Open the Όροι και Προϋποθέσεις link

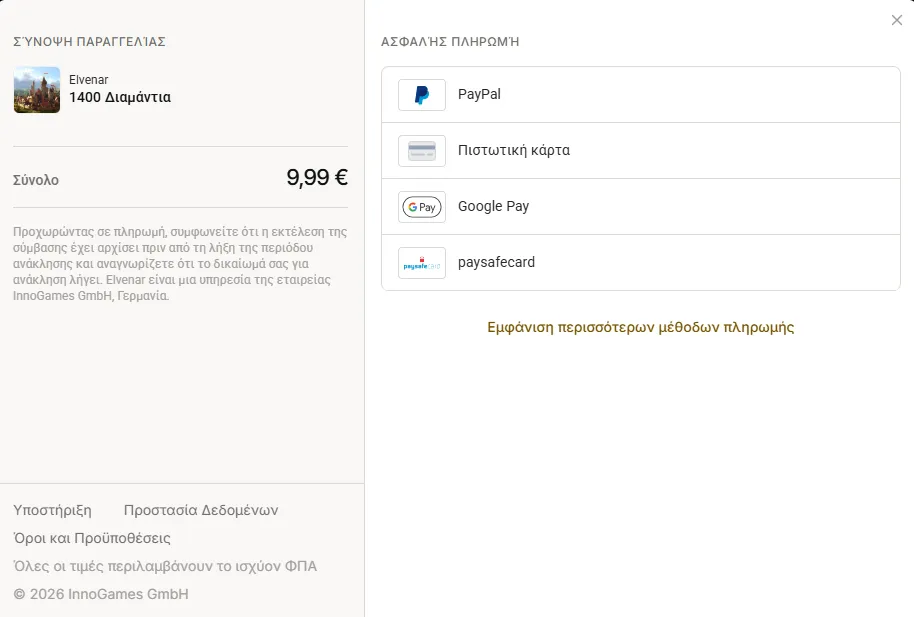pyautogui.click(x=92, y=538)
